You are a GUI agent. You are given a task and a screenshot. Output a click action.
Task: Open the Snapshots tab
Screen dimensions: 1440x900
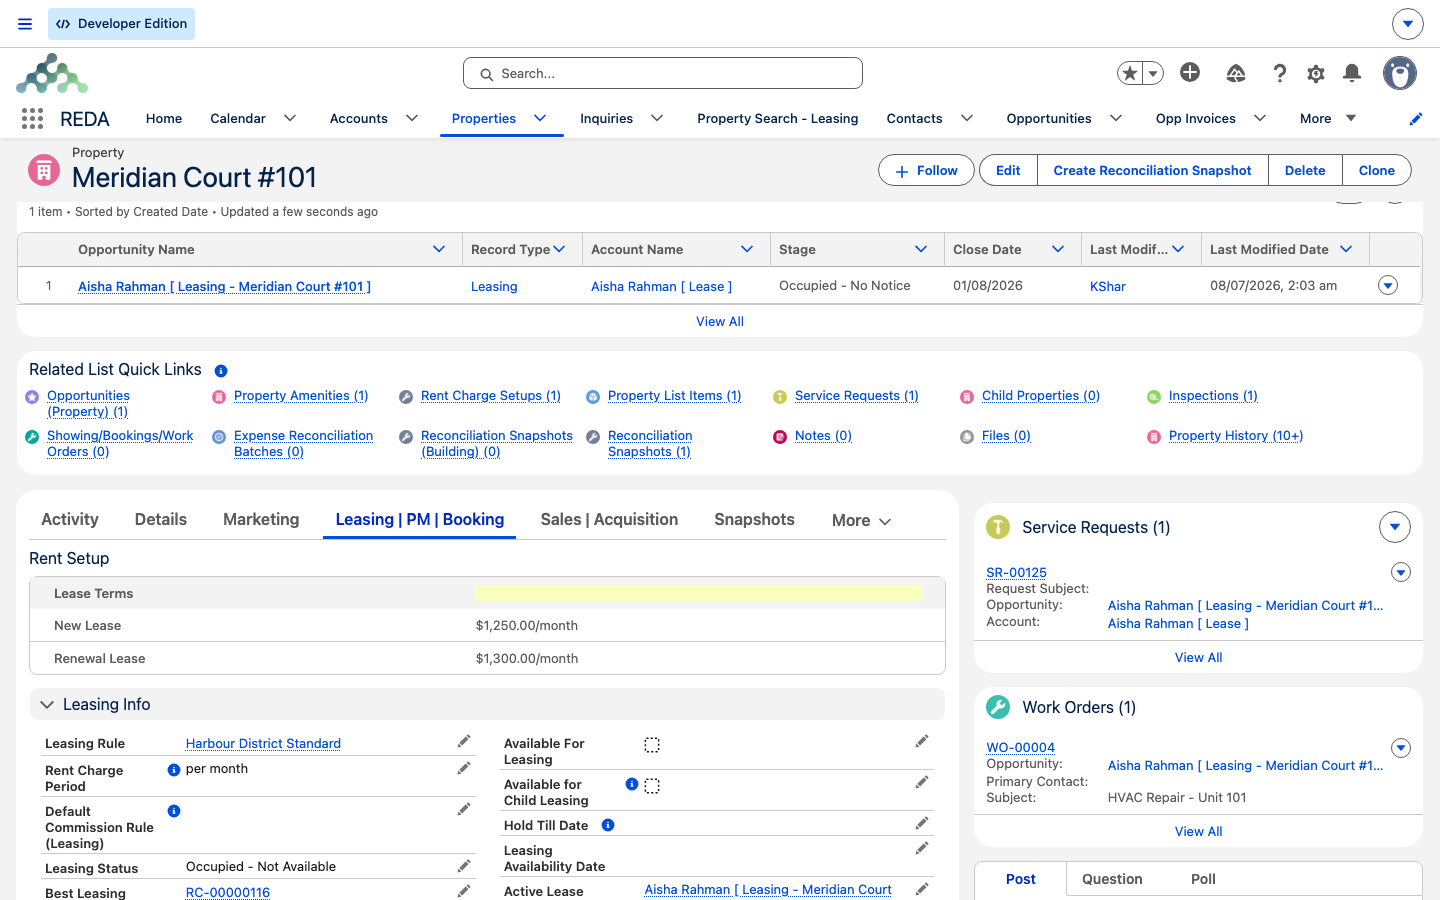pos(754,519)
